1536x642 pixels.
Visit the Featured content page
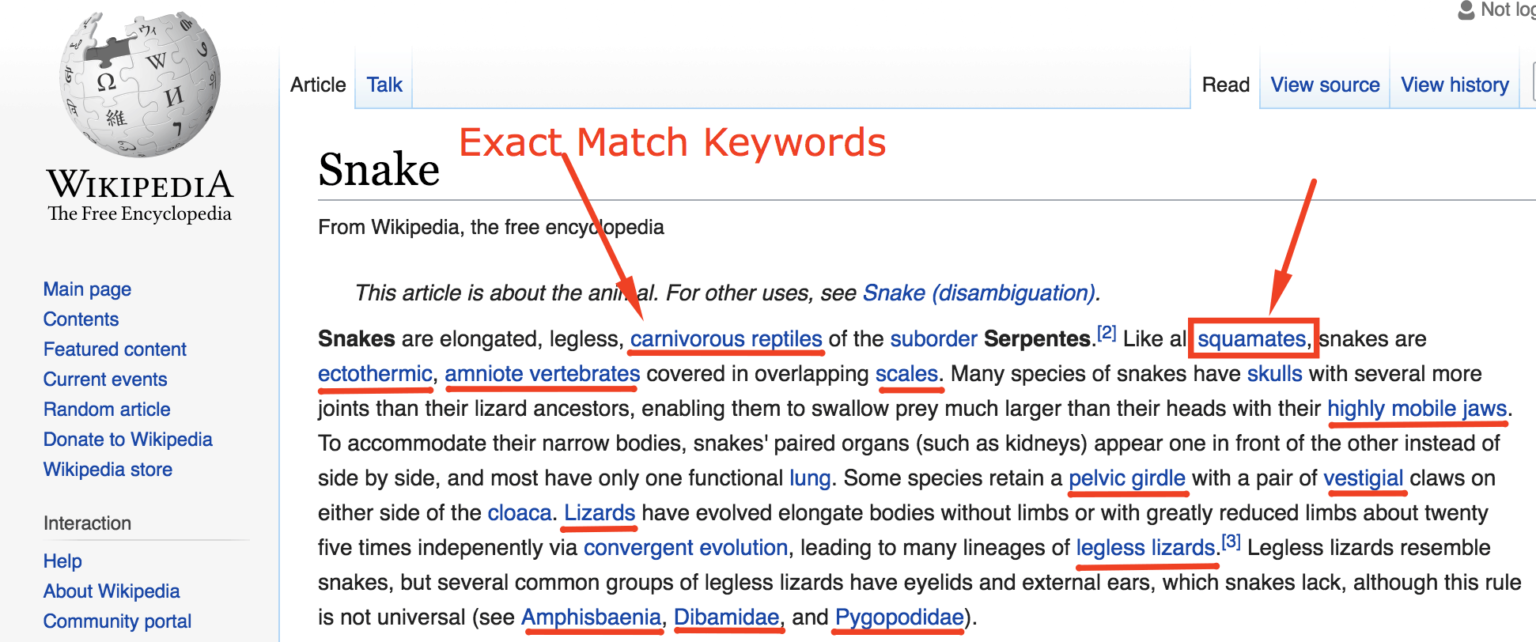115,349
